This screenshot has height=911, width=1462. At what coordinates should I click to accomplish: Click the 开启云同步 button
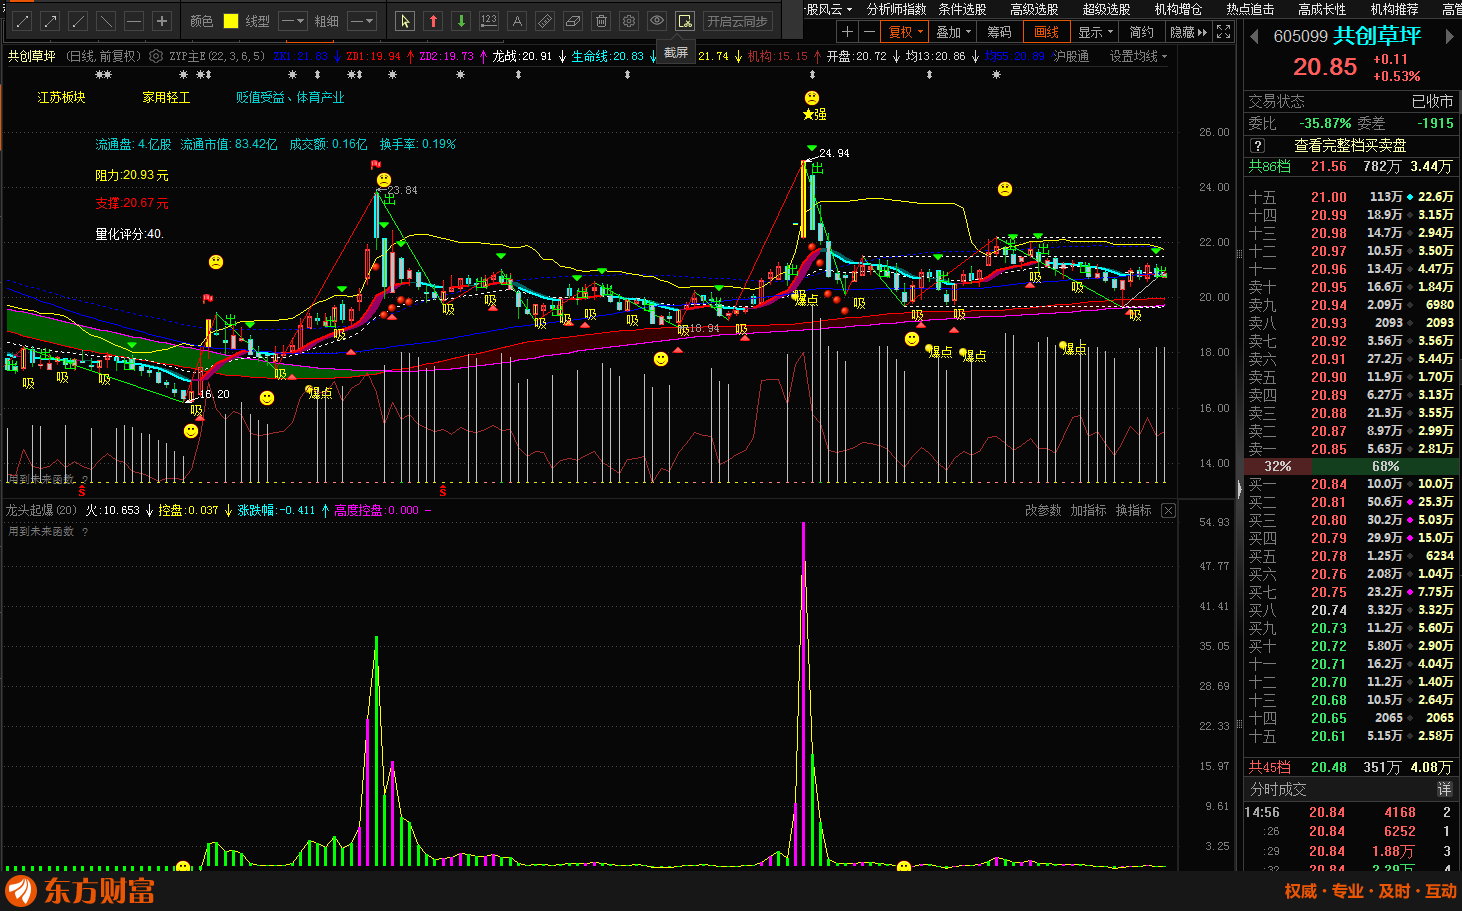(x=737, y=21)
